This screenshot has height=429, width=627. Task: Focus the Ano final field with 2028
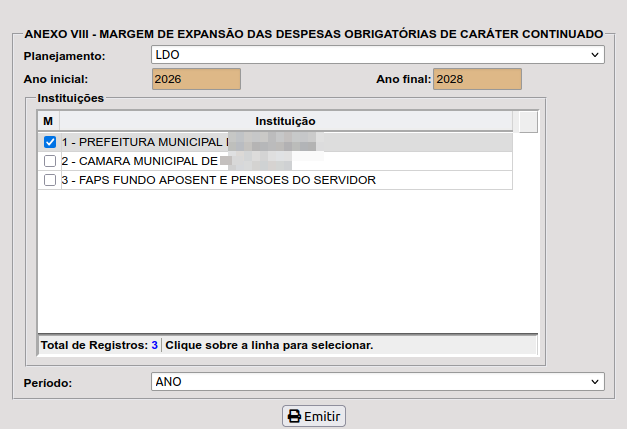click(x=477, y=78)
